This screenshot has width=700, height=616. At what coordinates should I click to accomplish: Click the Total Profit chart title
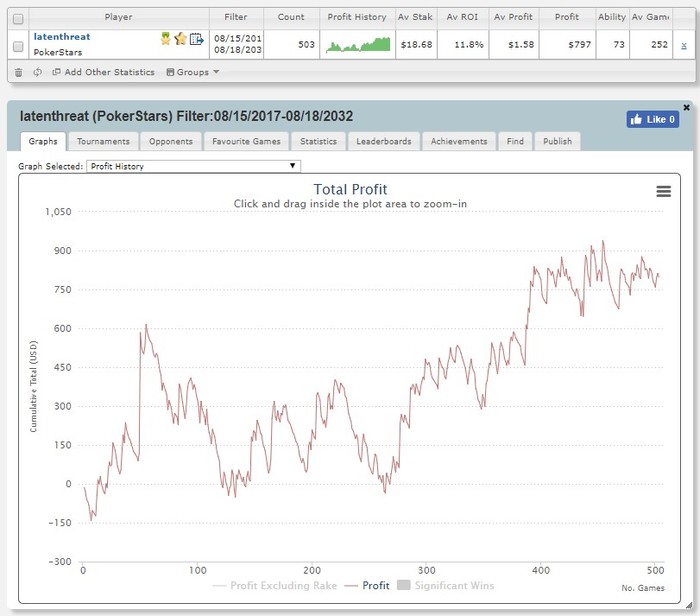pyautogui.click(x=350, y=189)
